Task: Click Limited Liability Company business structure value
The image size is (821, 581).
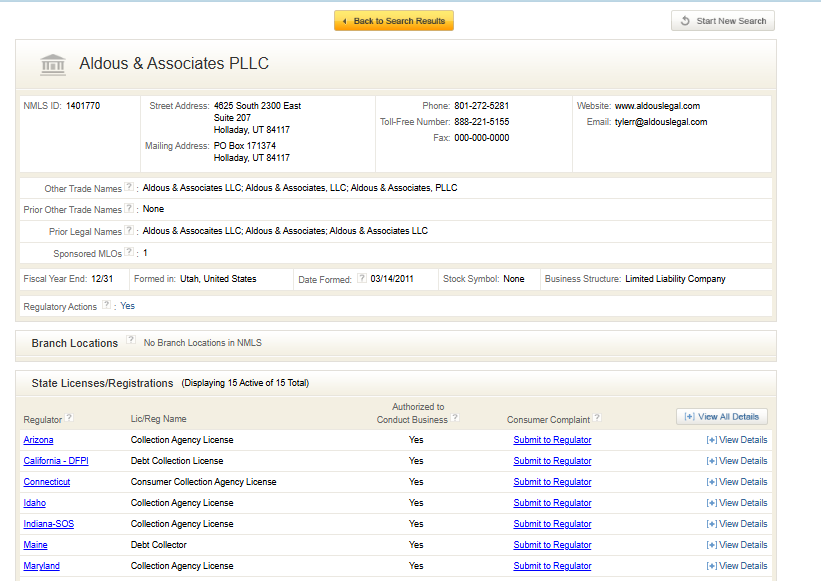Action: click(675, 279)
